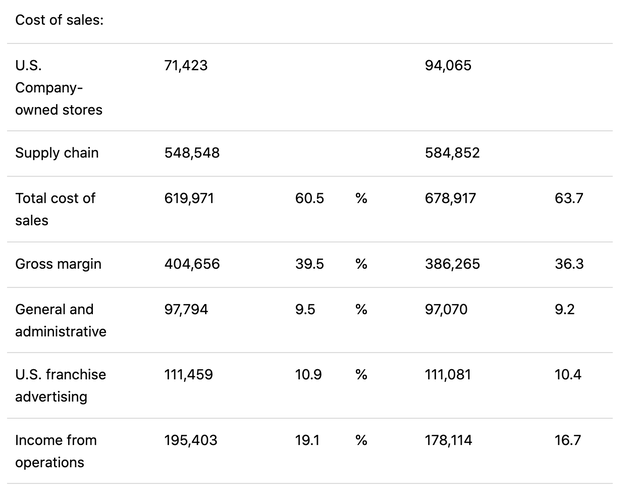Click the 36.3 percentage cell

coord(569,264)
